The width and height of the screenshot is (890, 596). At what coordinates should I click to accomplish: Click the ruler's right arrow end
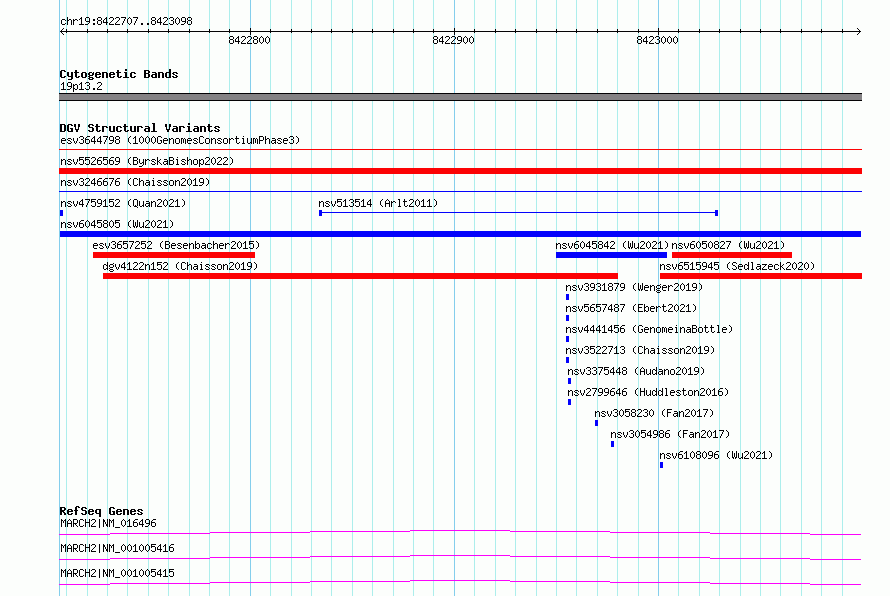858,31
